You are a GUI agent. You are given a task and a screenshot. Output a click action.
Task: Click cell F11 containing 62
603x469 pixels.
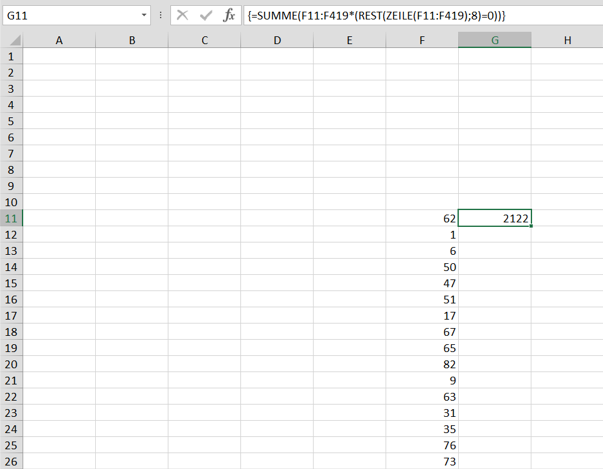(422, 218)
